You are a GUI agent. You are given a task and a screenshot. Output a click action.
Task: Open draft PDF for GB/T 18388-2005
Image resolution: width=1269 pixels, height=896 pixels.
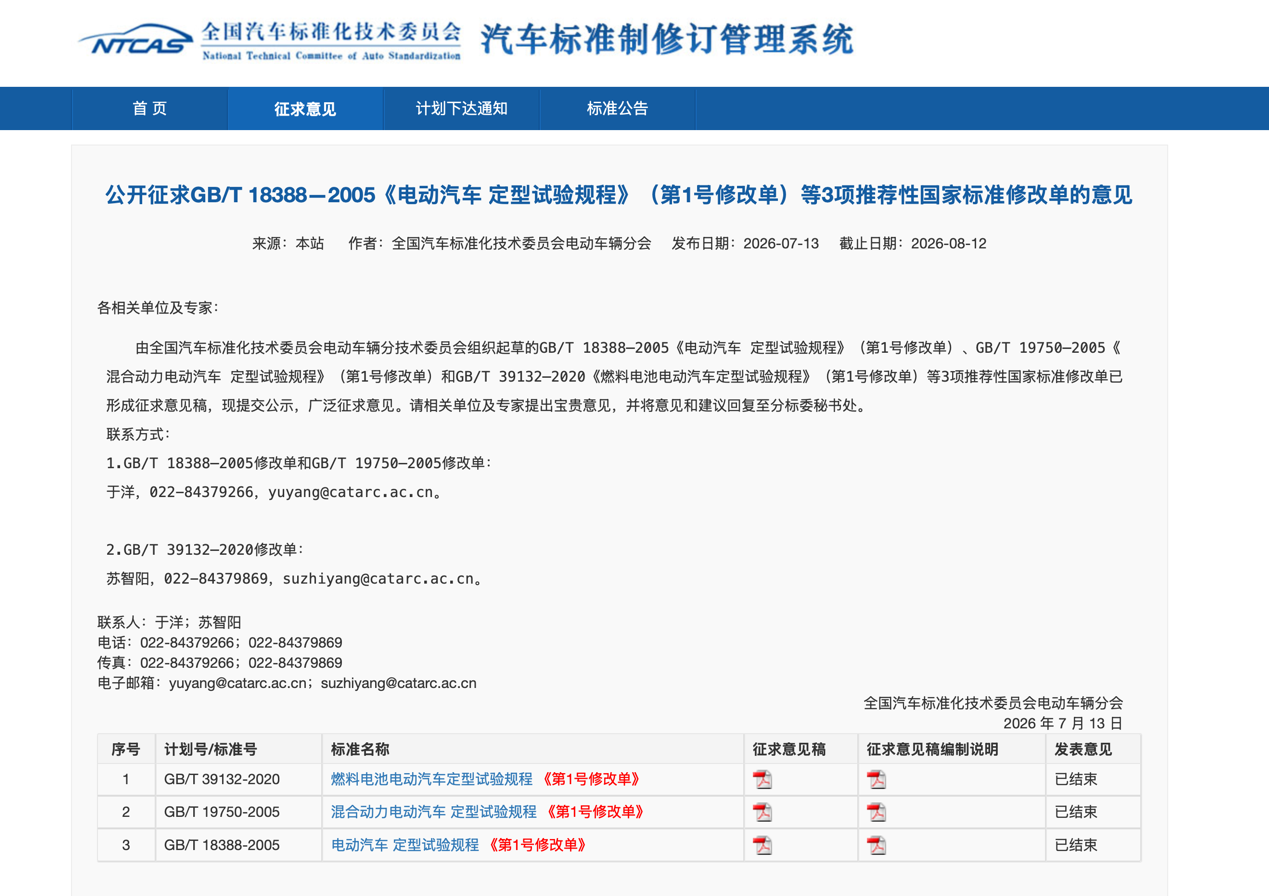tap(763, 845)
